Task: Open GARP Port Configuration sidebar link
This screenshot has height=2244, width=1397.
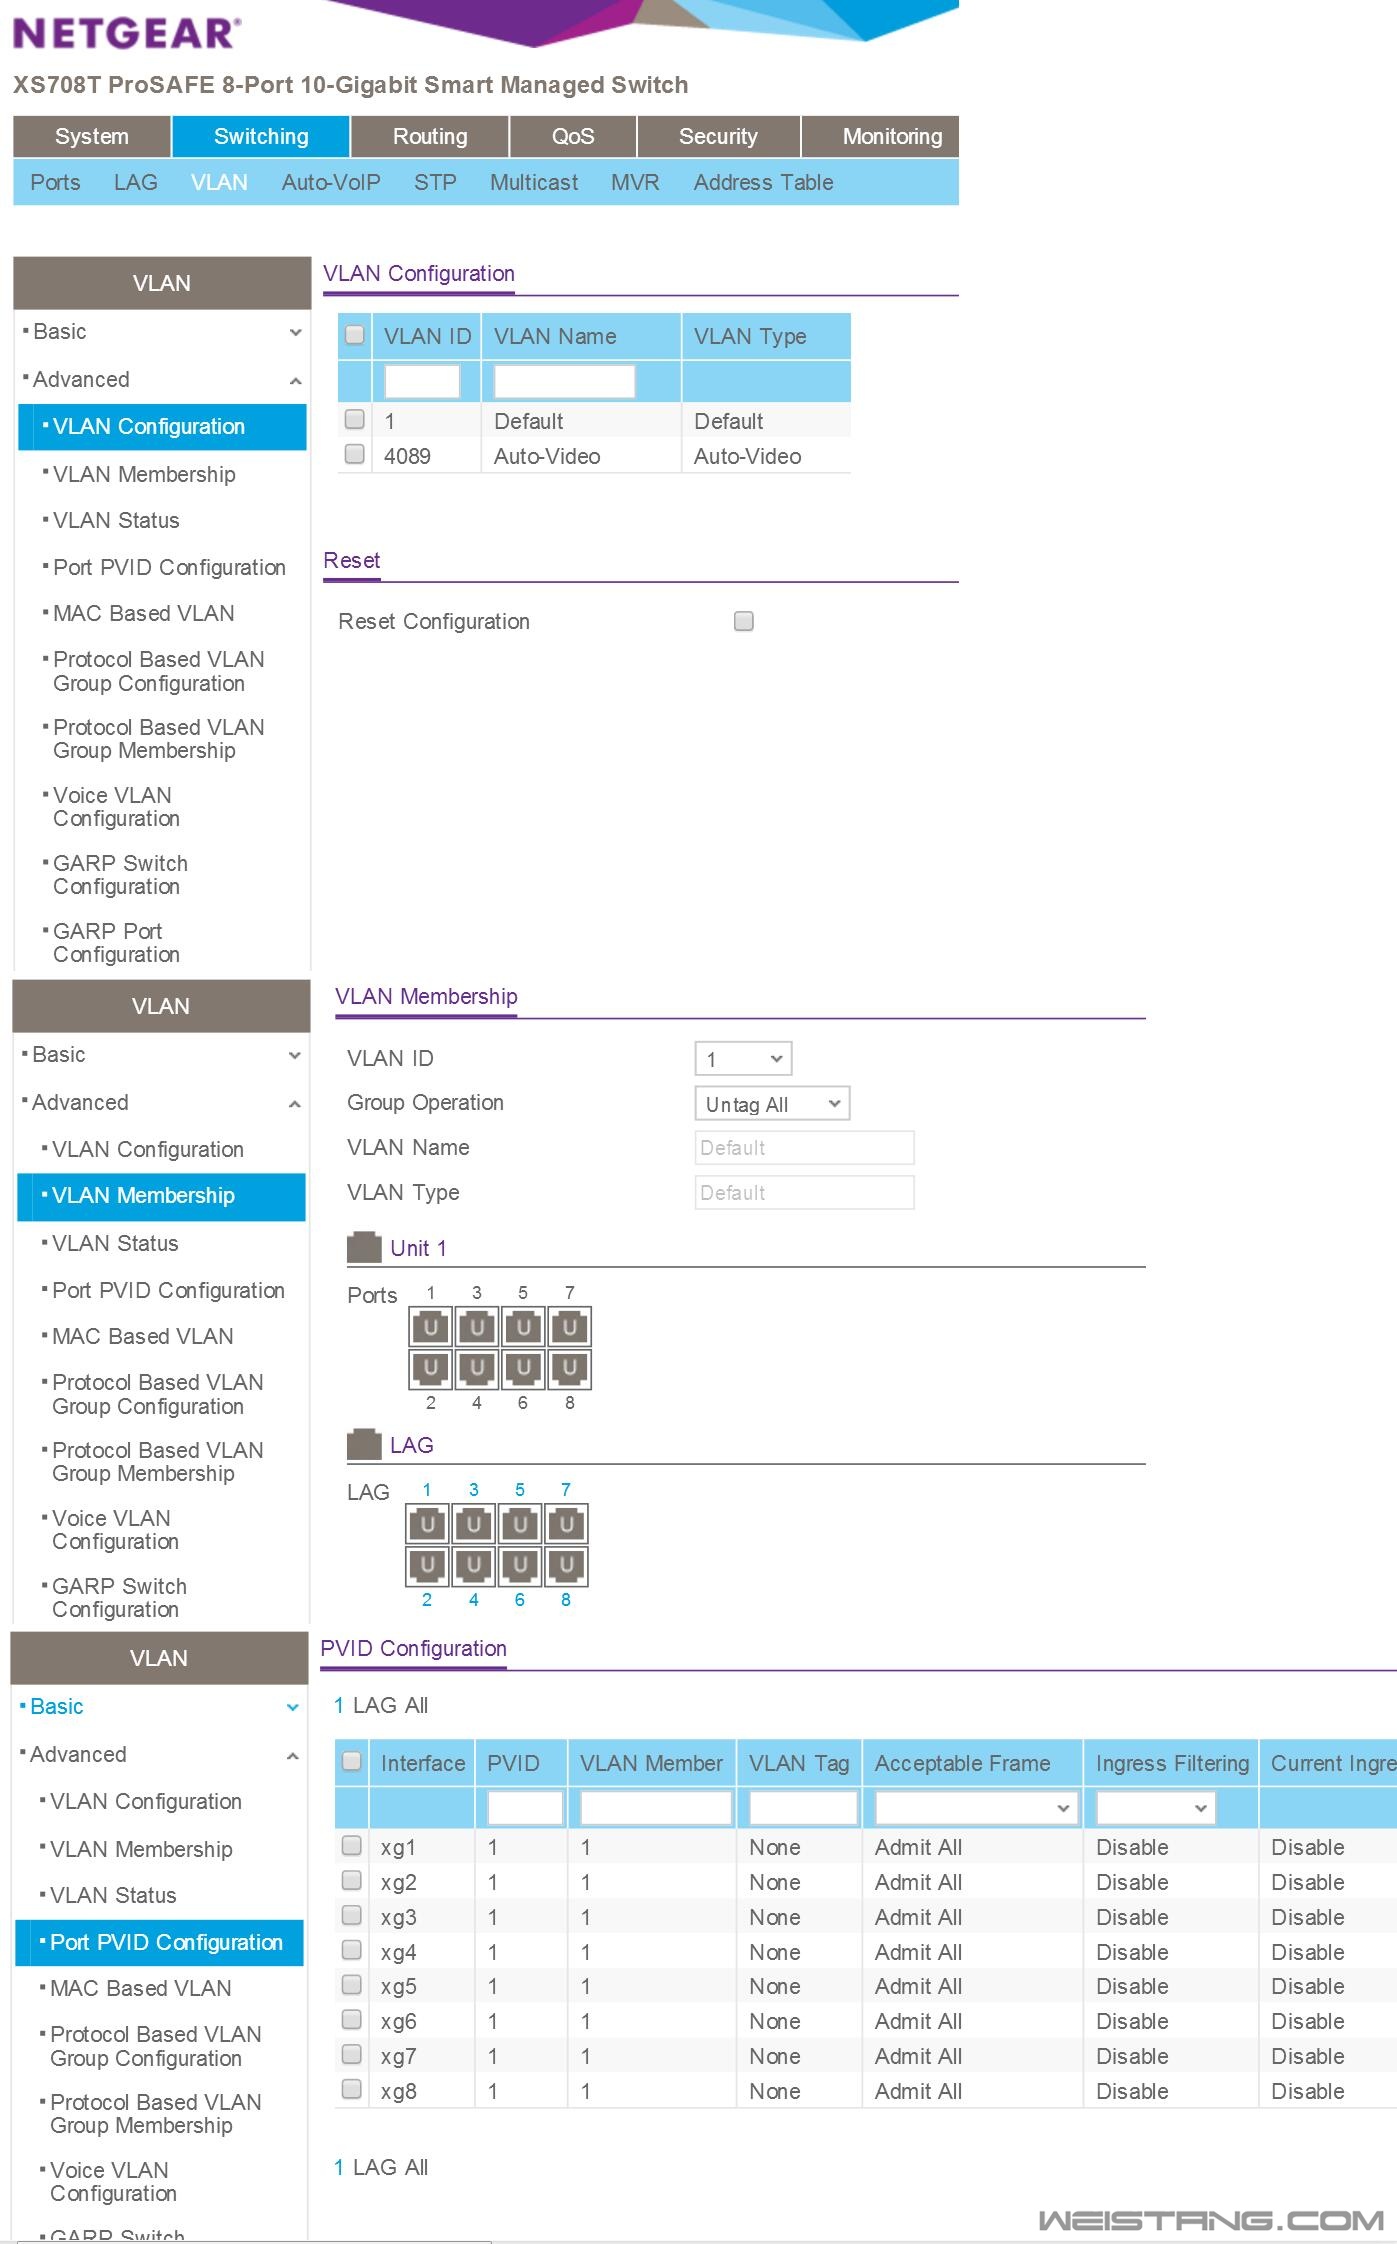Action: point(116,943)
